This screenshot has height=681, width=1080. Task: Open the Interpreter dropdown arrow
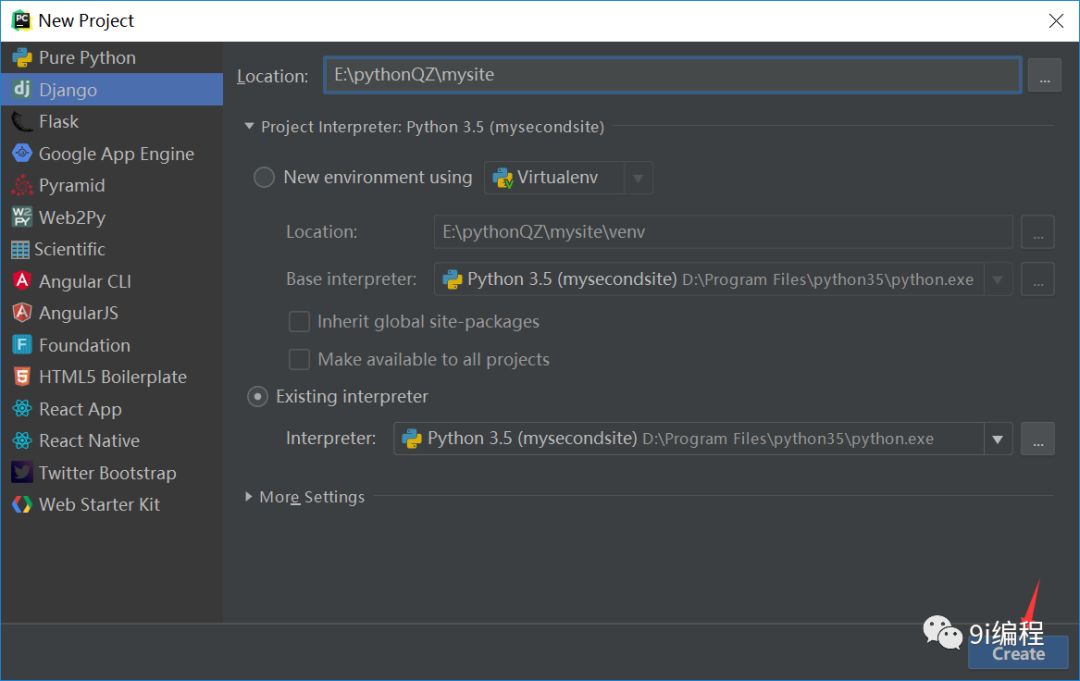[997, 439]
